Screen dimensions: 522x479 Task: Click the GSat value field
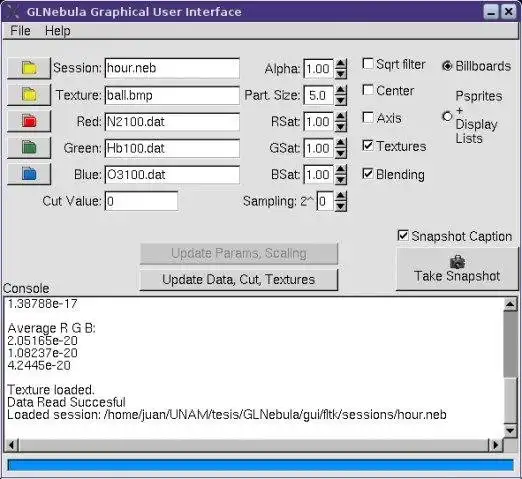319,148
